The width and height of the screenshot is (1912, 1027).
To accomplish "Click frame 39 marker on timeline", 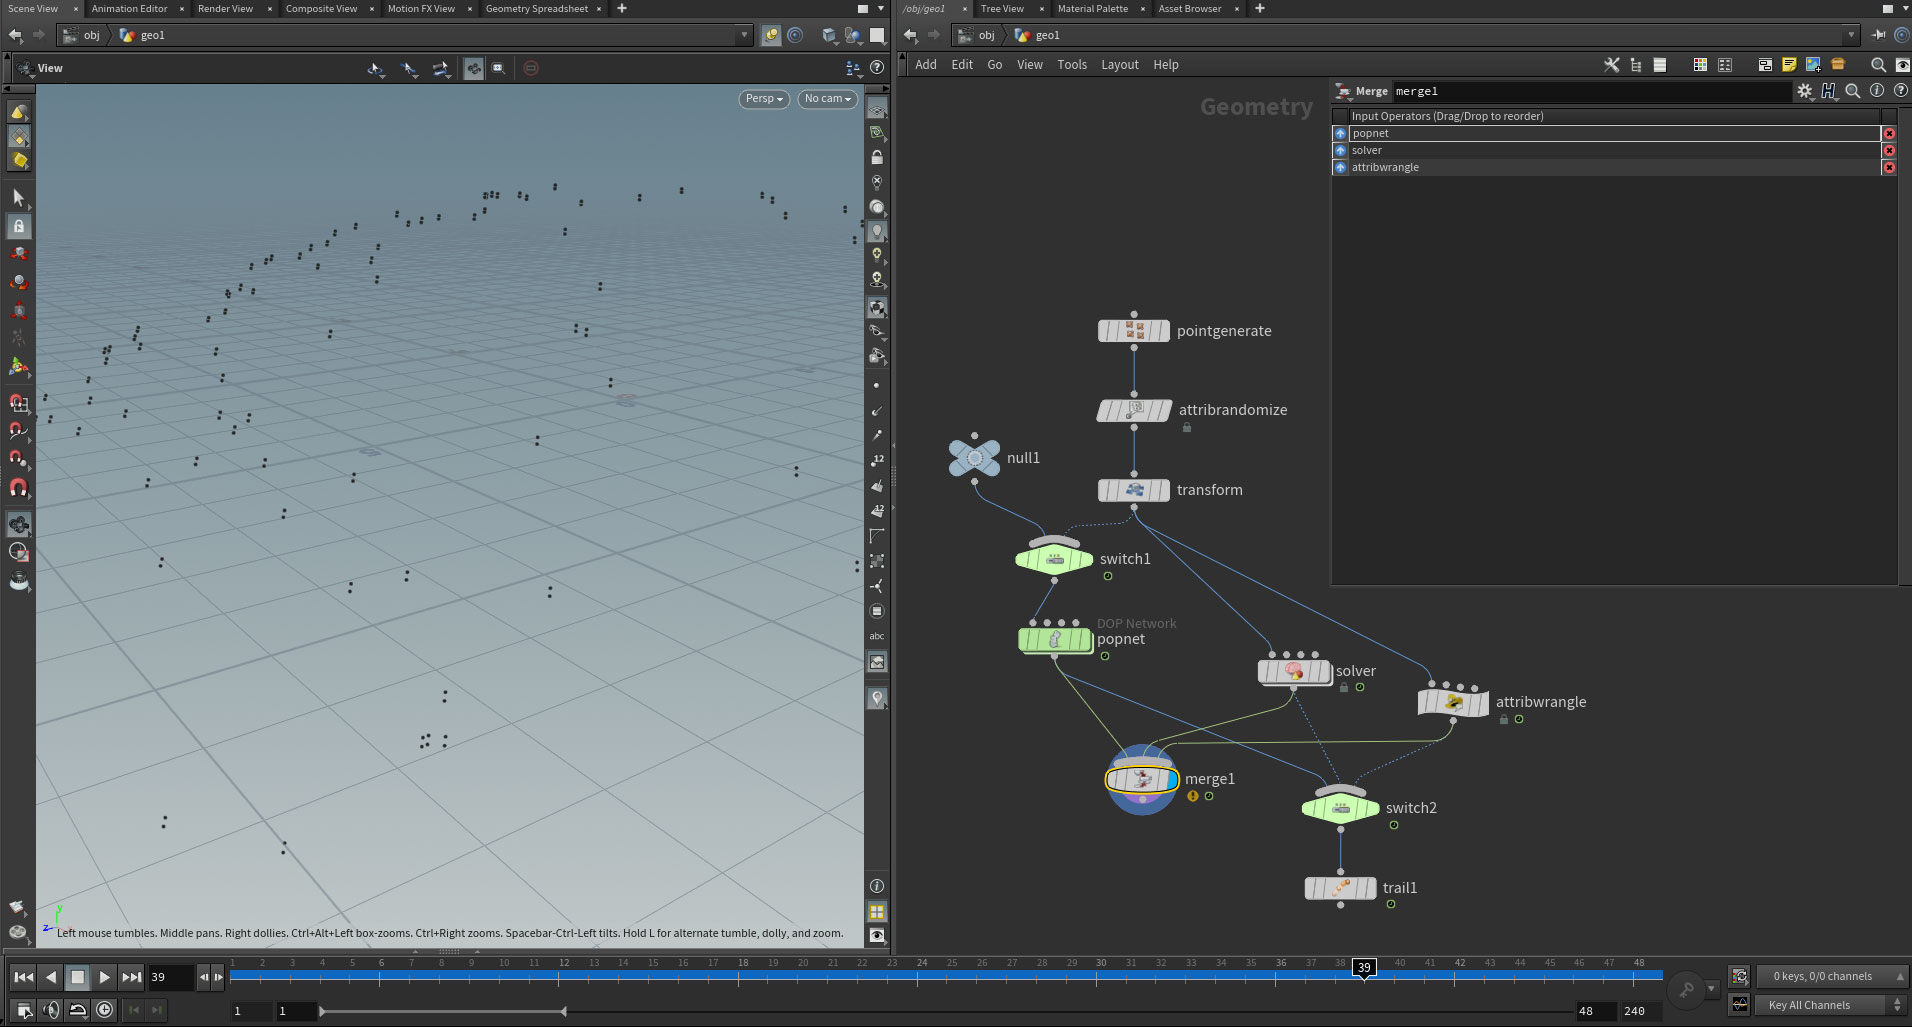I will pyautogui.click(x=1364, y=967).
